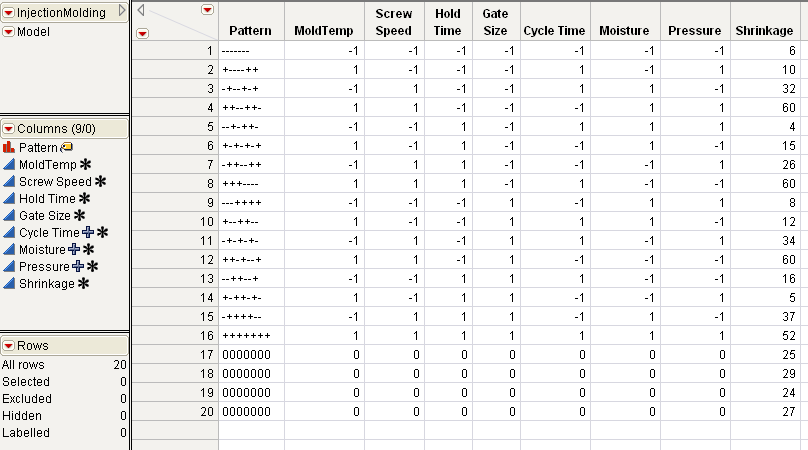Click the continuous icon next to MoldTemp
Viewport: 808px width, 450px height.
[9, 164]
